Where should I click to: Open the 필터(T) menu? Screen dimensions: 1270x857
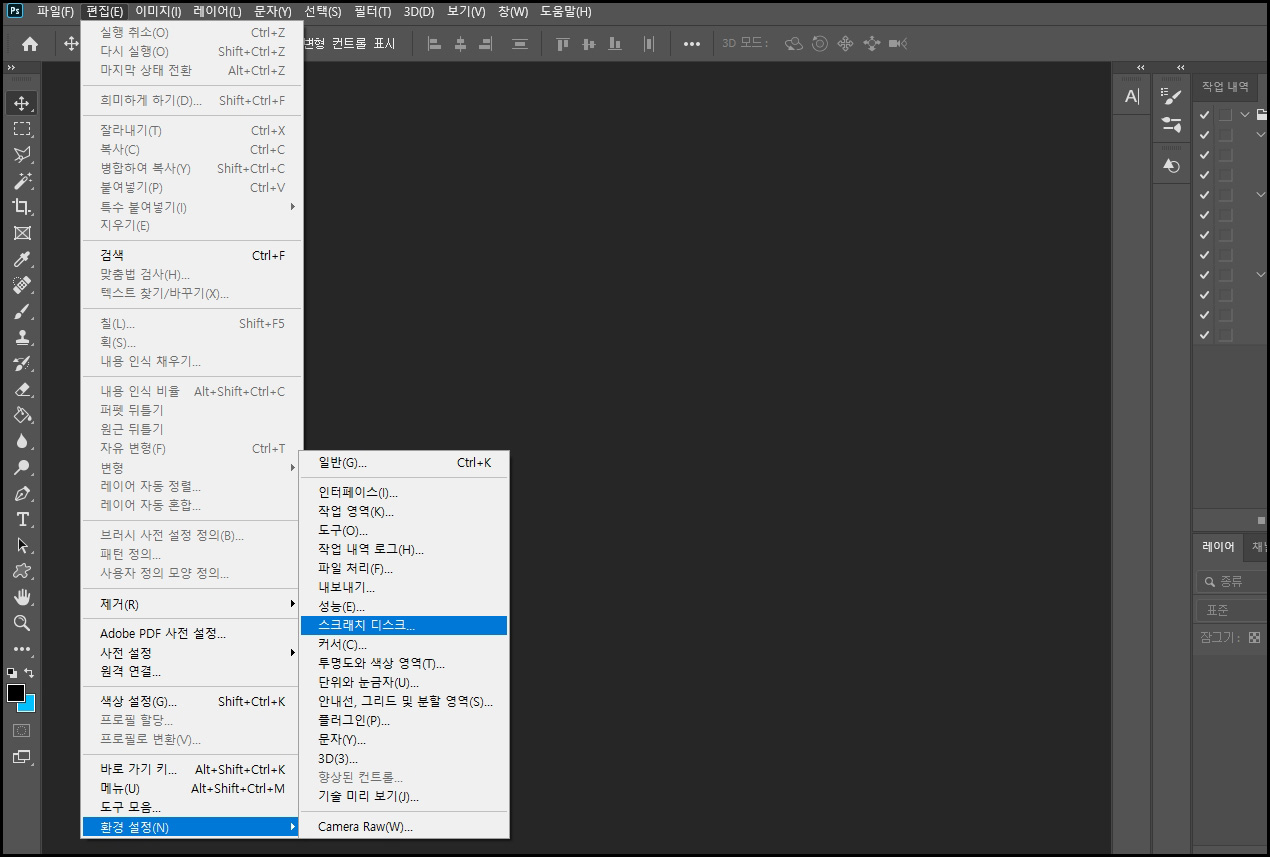coord(372,12)
